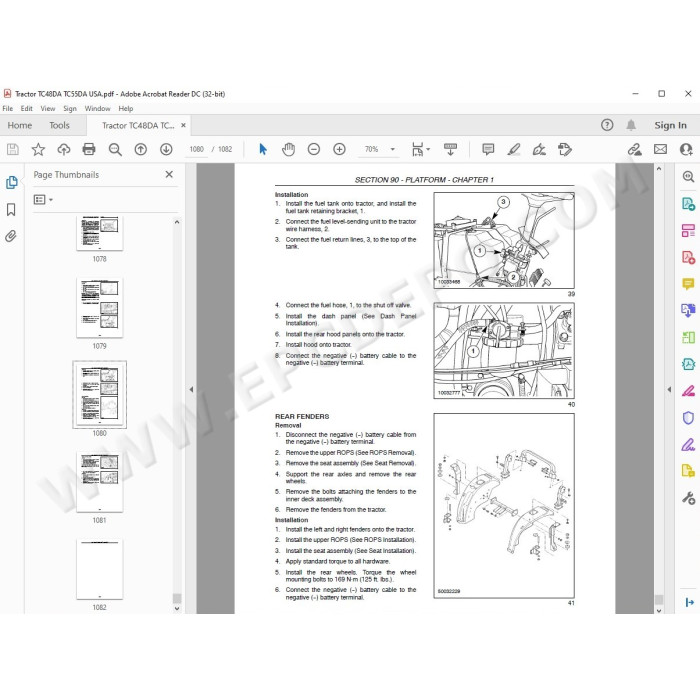Select the page 1080 thumbnail
Screen dimensions: 700x700
(x=100, y=395)
